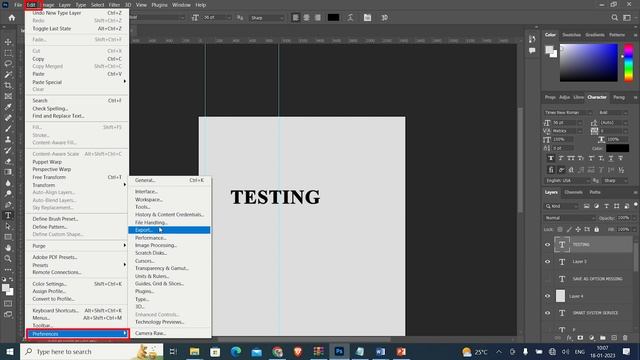The height and width of the screenshot is (360, 640).
Task: Switch to the Channels tab
Action: (x=573, y=192)
